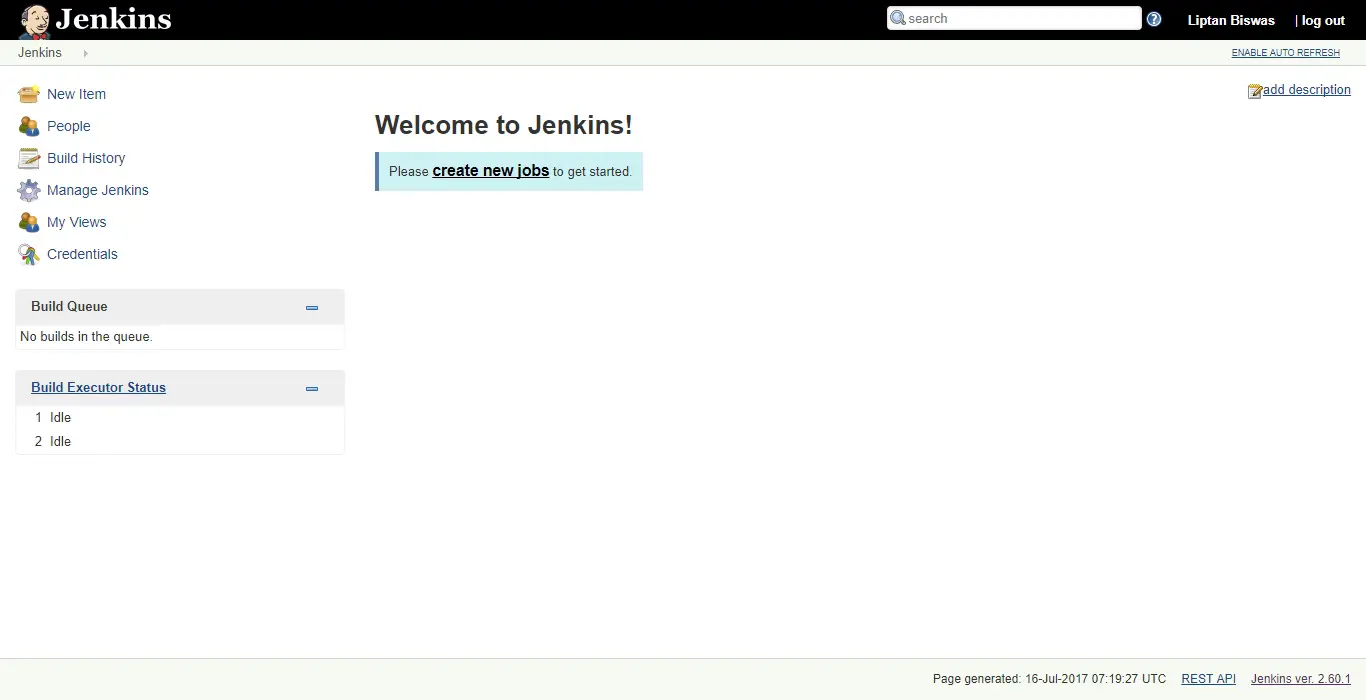Open Liptan Biswas user profile

pyautogui.click(x=1231, y=20)
